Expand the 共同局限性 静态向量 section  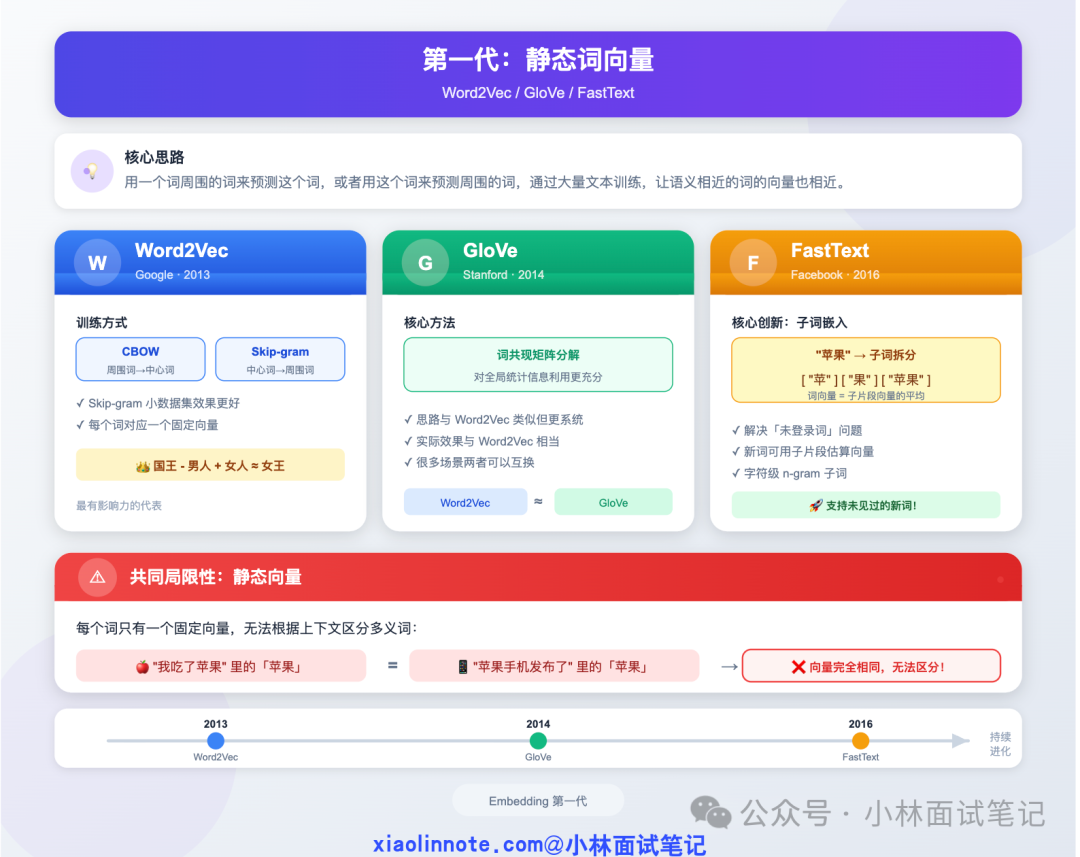[538, 577]
